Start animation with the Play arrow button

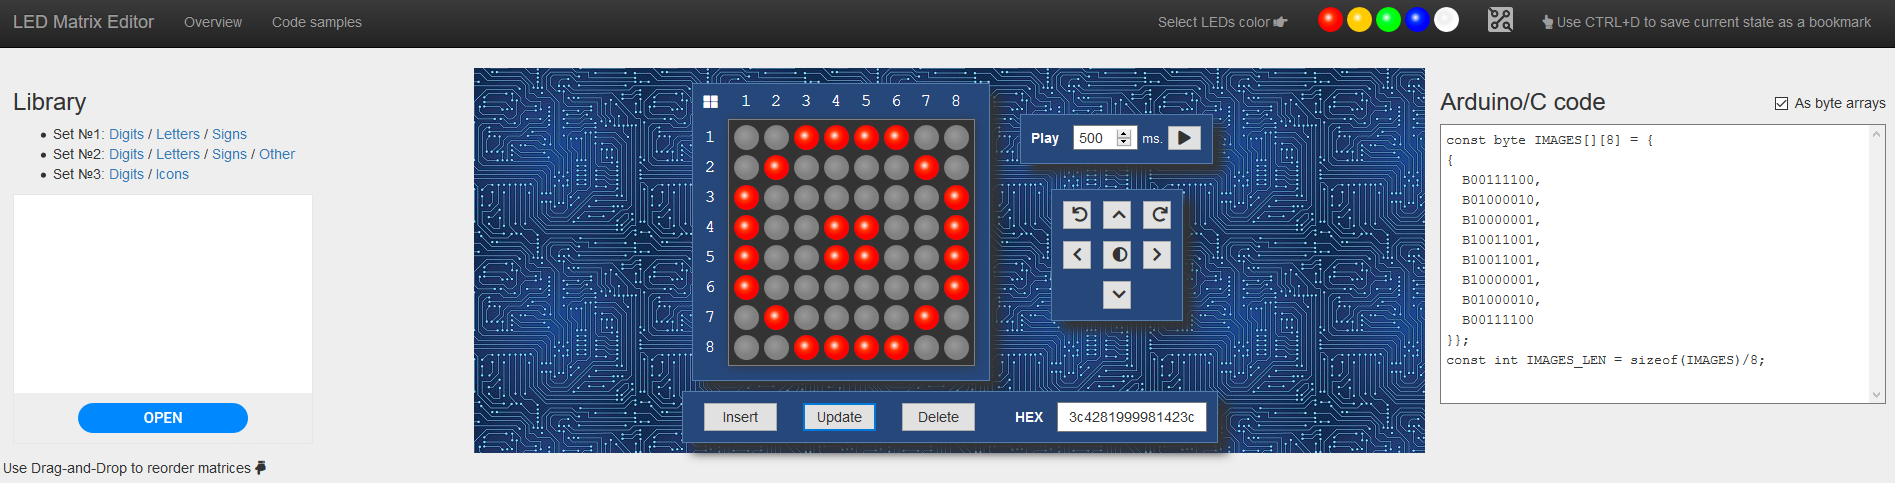click(x=1184, y=138)
